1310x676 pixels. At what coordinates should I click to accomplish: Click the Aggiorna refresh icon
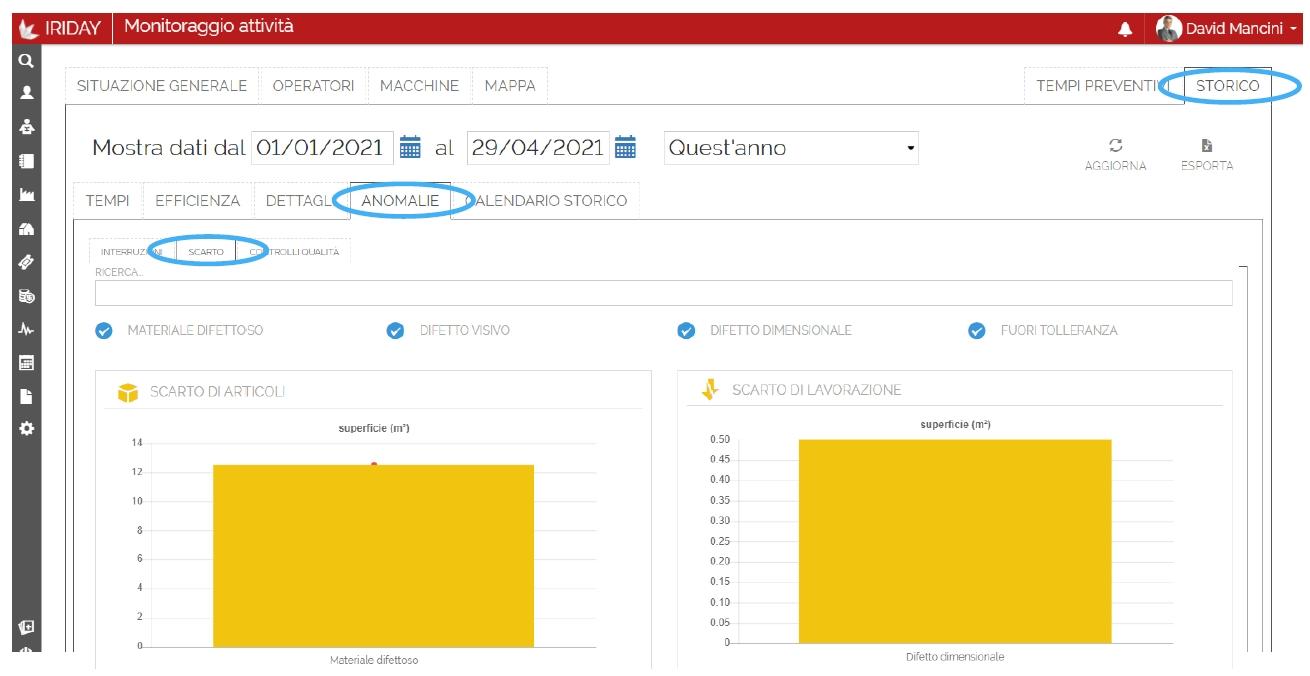pyautogui.click(x=1115, y=146)
